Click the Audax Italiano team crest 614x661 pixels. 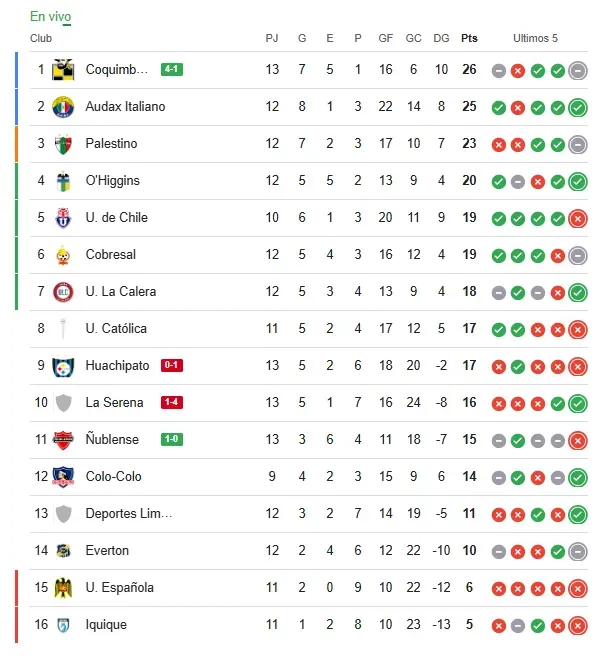click(63, 107)
